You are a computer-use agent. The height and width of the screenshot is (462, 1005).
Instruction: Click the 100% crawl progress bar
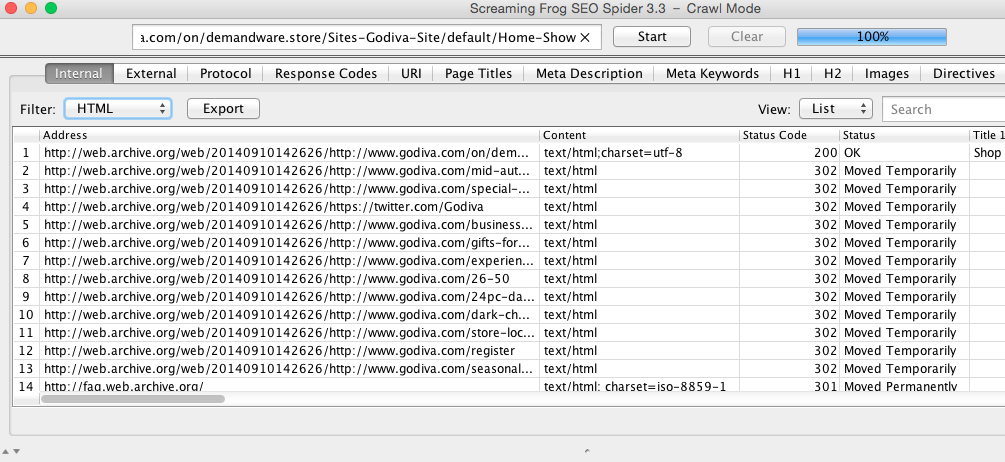click(872, 37)
